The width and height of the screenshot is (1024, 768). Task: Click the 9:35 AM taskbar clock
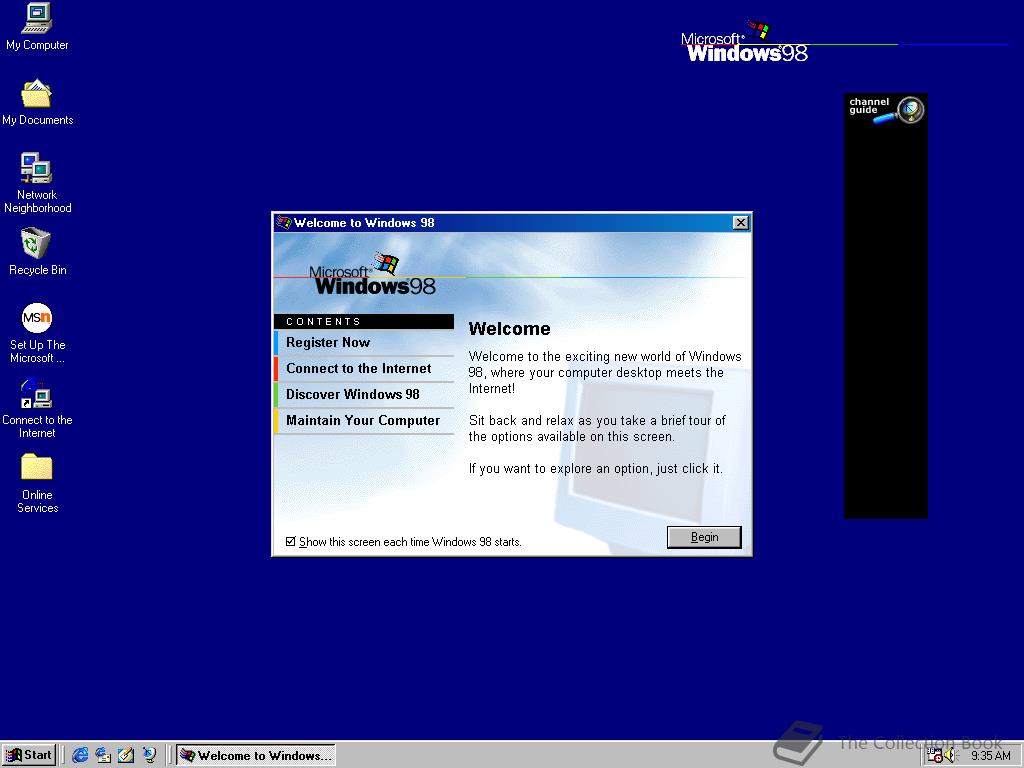click(990, 756)
